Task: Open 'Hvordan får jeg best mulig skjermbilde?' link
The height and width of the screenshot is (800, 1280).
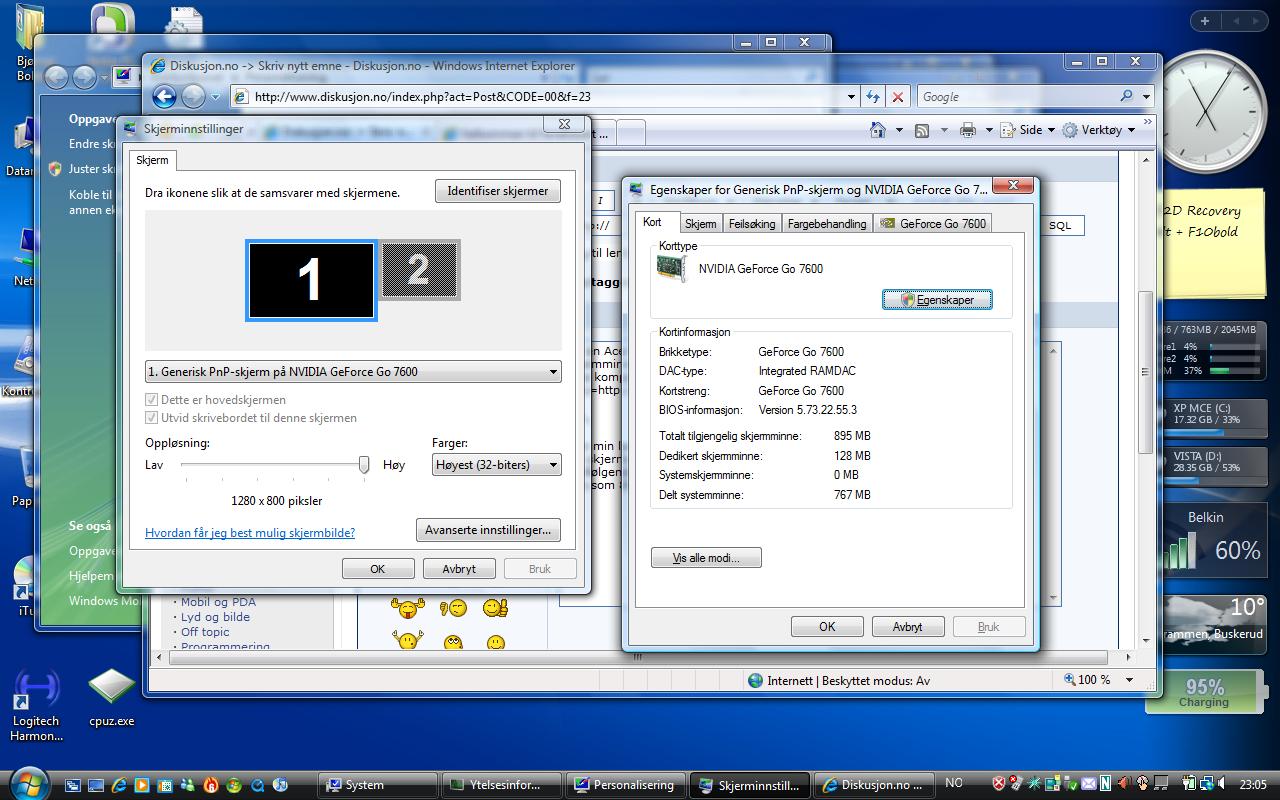Action: pyautogui.click(x=250, y=533)
